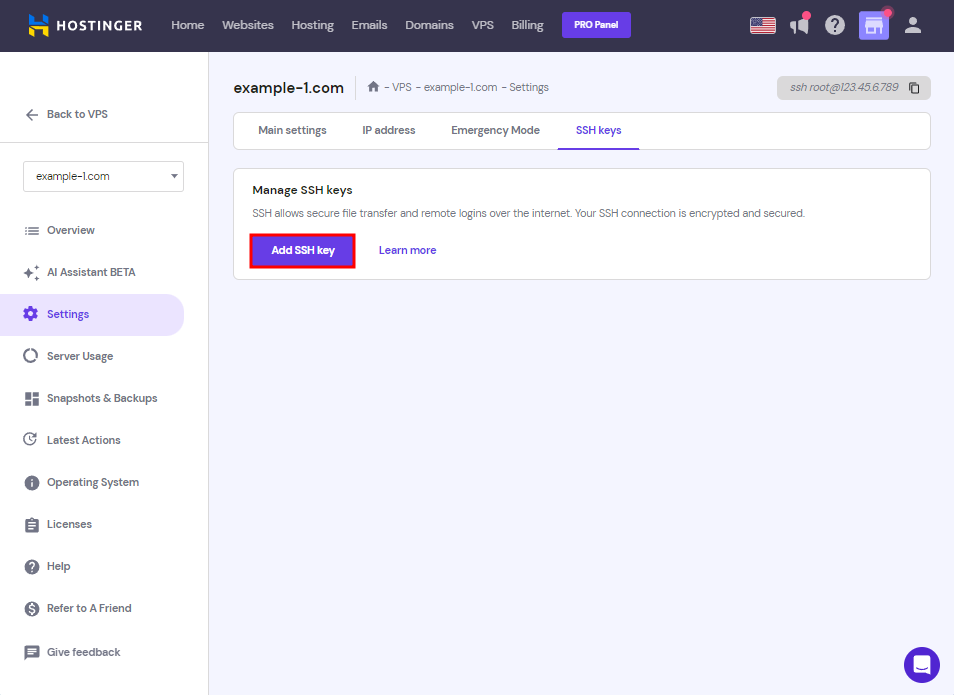Follow the Learn more link

click(407, 250)
